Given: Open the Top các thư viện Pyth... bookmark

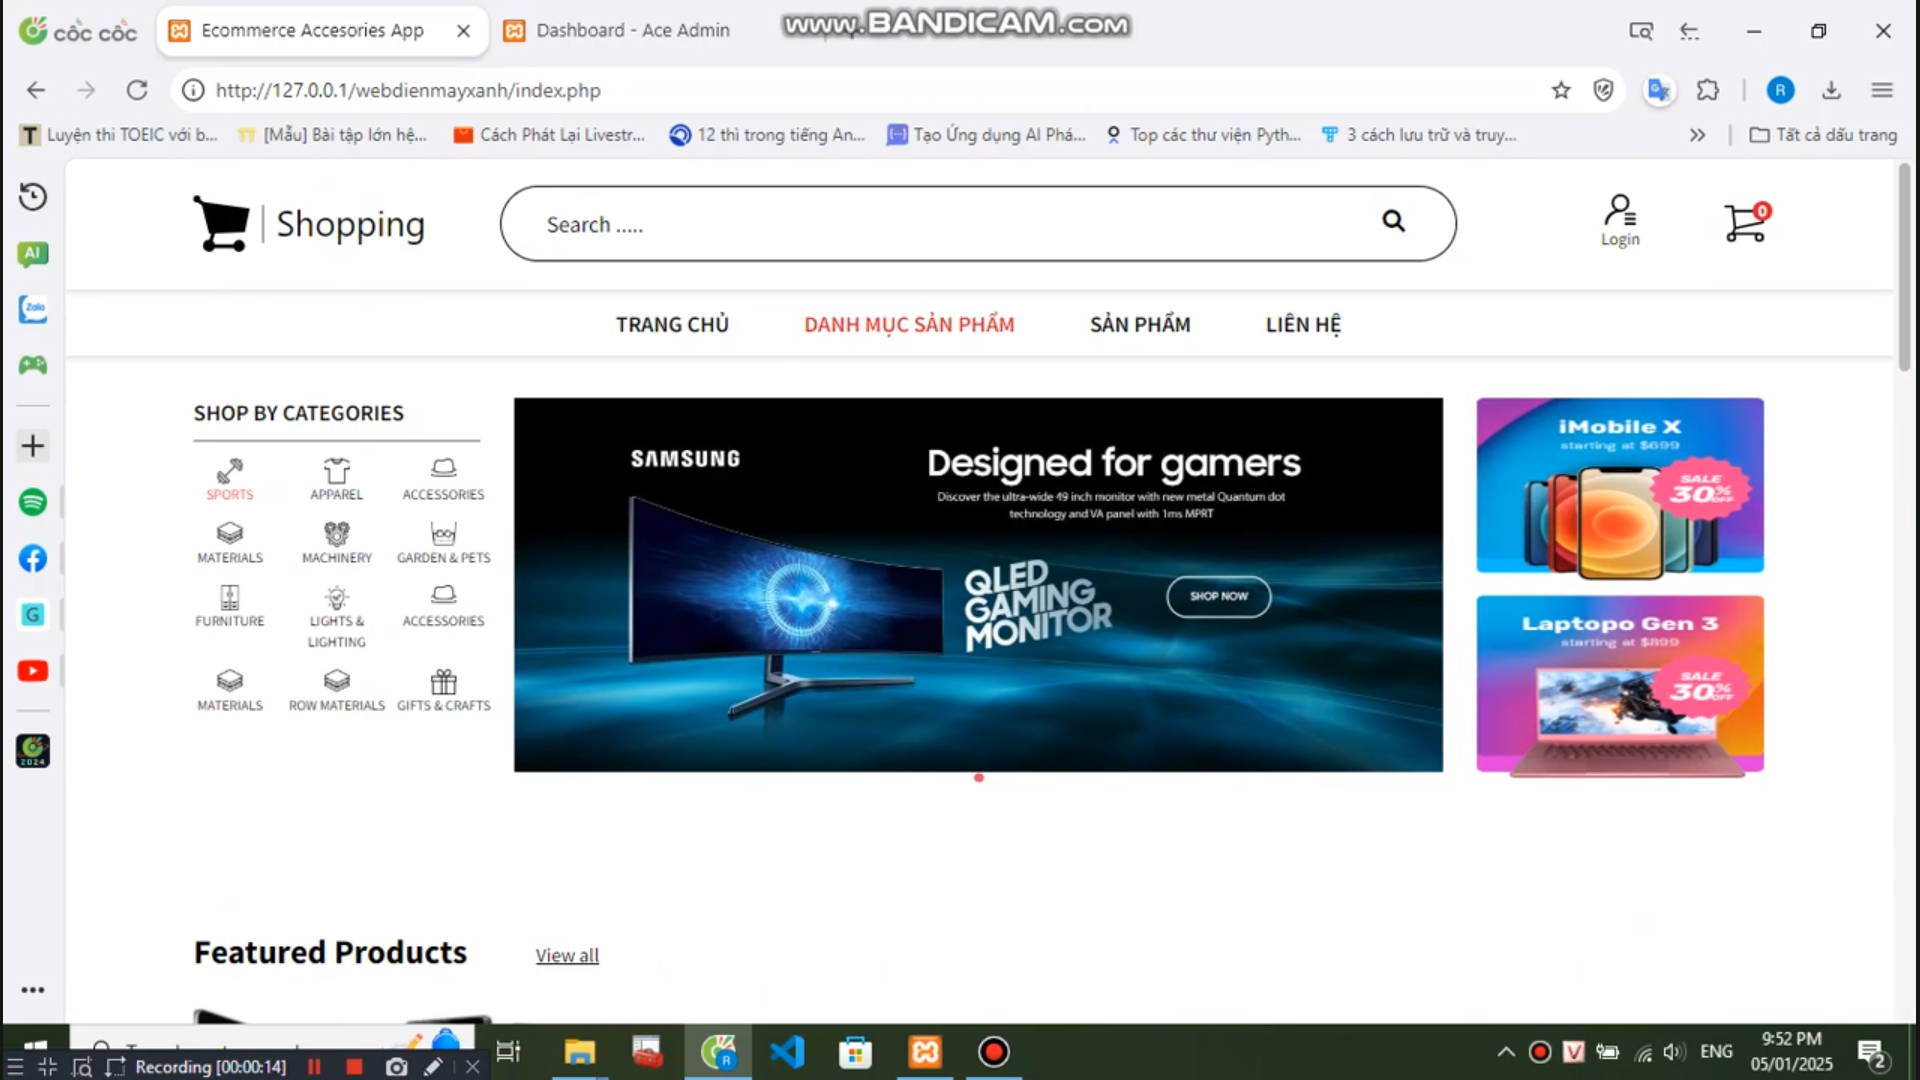Looking at the screenshot, I should click(x=1203, y=135).
